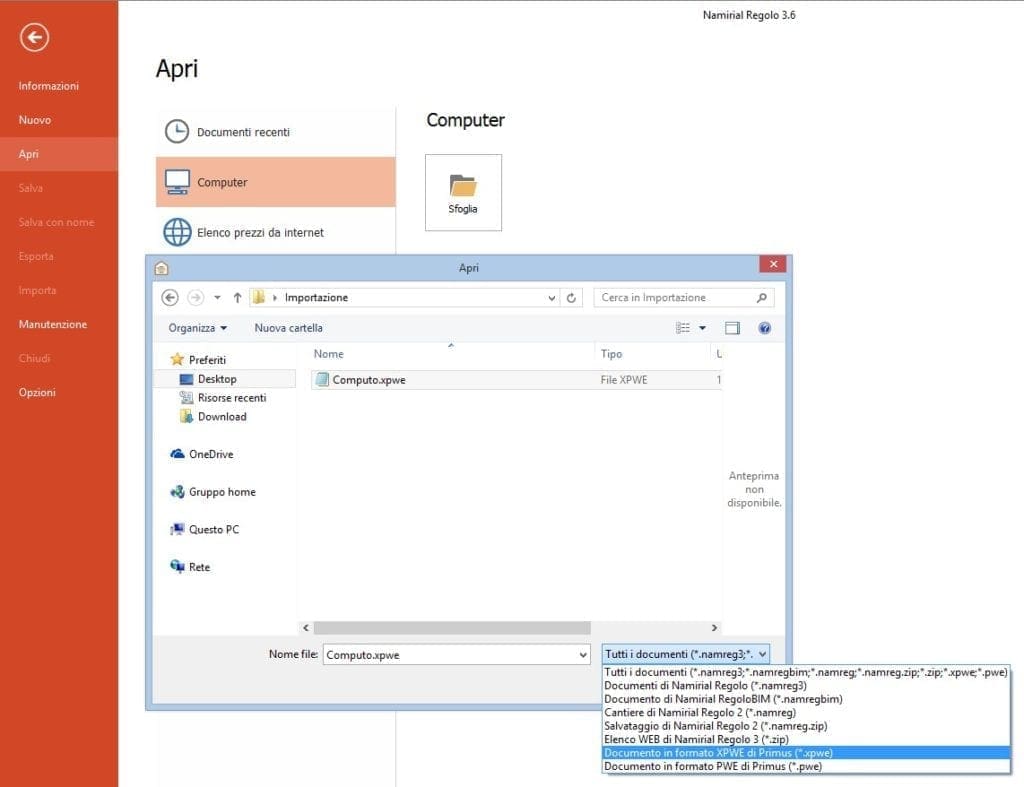Image resolution: width=1024 pixels, height=787 pixels.
Task: Expand path chevron before Importazione
Action: coord(275,298)
